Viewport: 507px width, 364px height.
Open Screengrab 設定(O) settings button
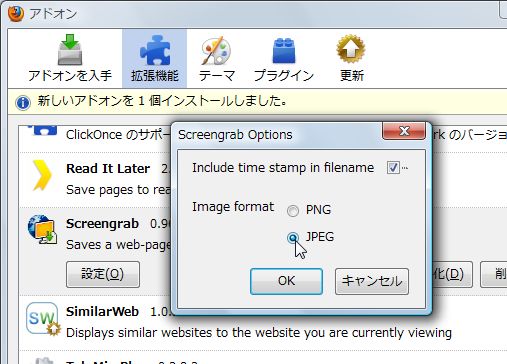[103, 274]
